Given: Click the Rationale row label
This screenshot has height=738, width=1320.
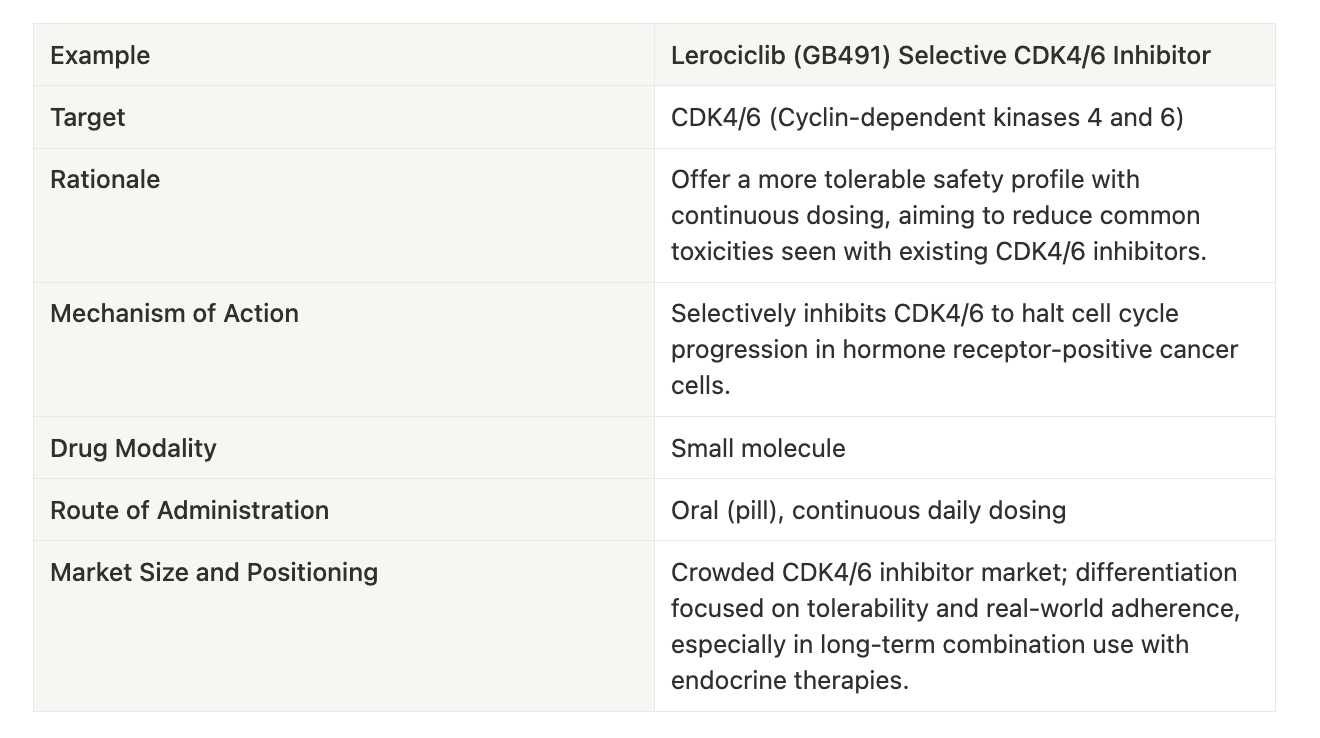Looking at the screenshot, I should (344, 215).
